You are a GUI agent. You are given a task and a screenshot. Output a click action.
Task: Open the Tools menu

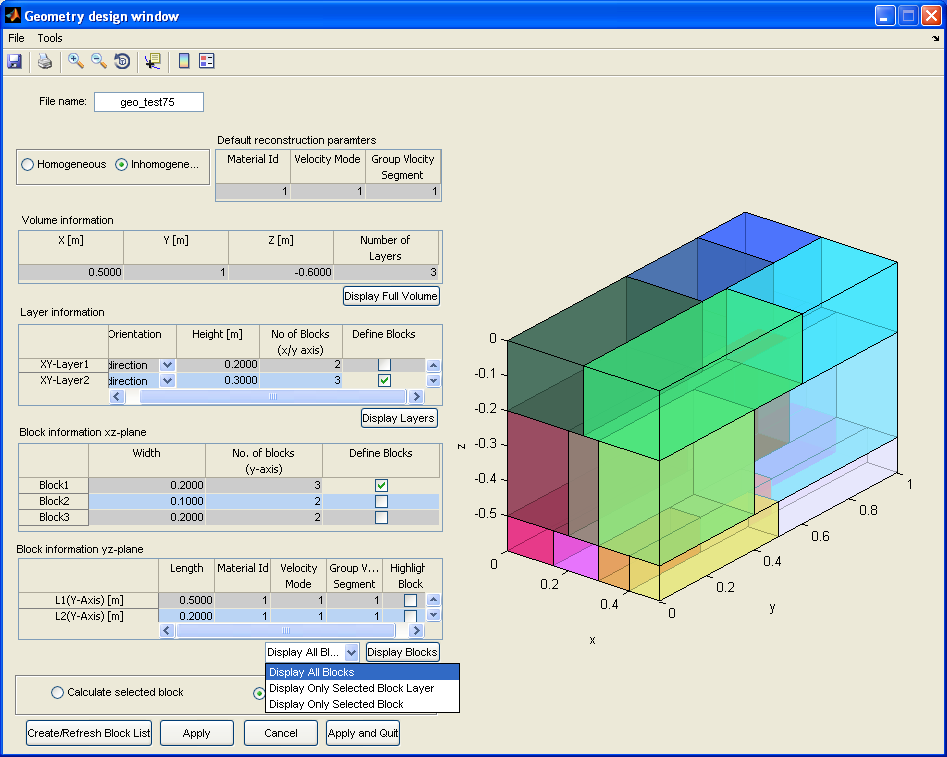50,38
